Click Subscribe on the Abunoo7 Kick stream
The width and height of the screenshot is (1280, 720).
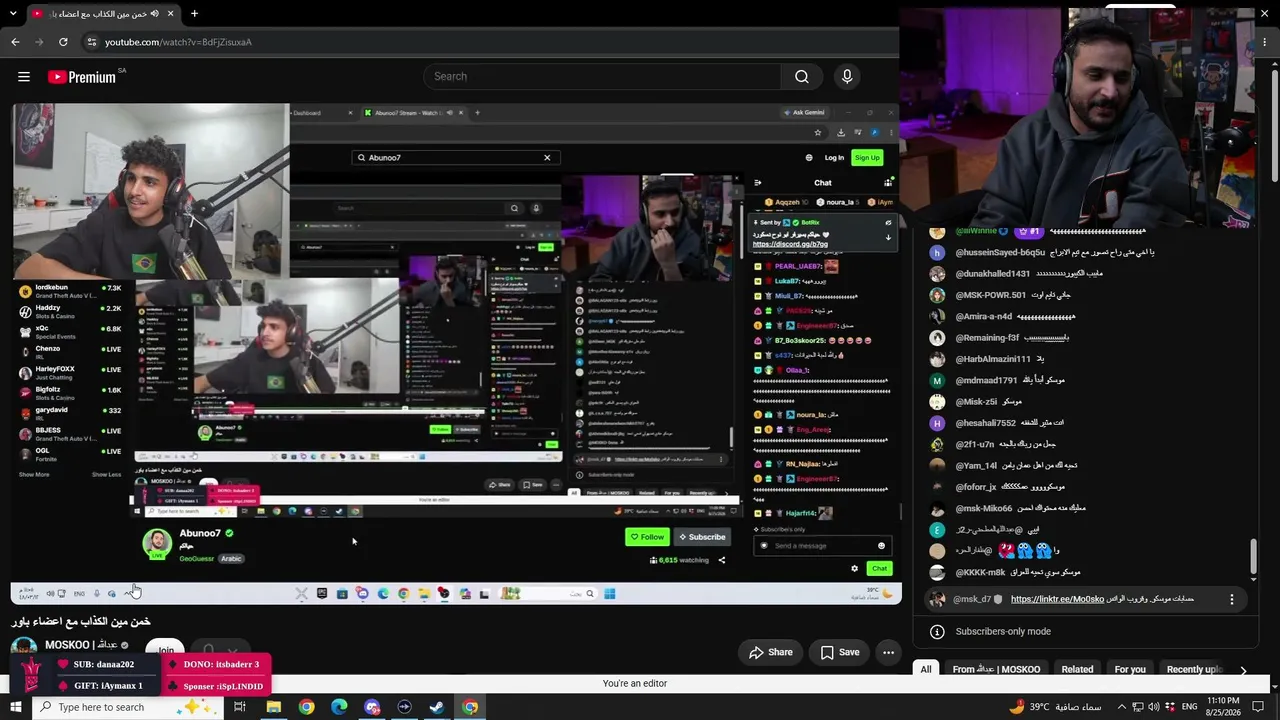point(701,537)
